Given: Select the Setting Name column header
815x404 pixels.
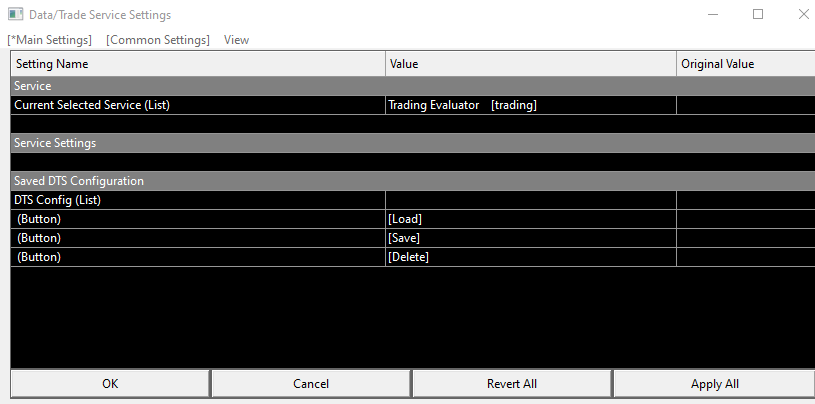Looking at the screenshot, I should (198, 64).
